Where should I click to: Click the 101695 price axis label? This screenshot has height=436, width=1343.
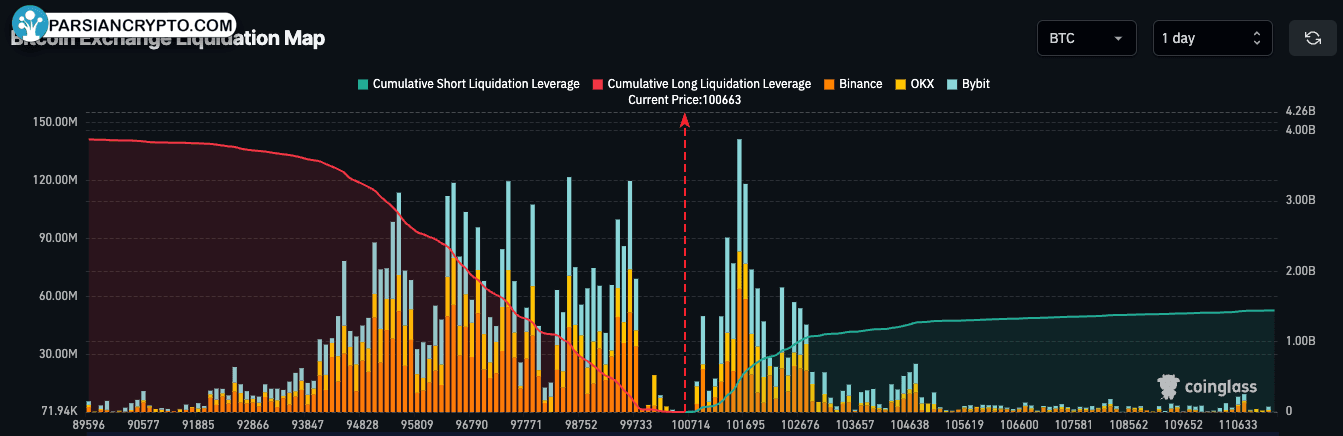(x=745, y=425)
